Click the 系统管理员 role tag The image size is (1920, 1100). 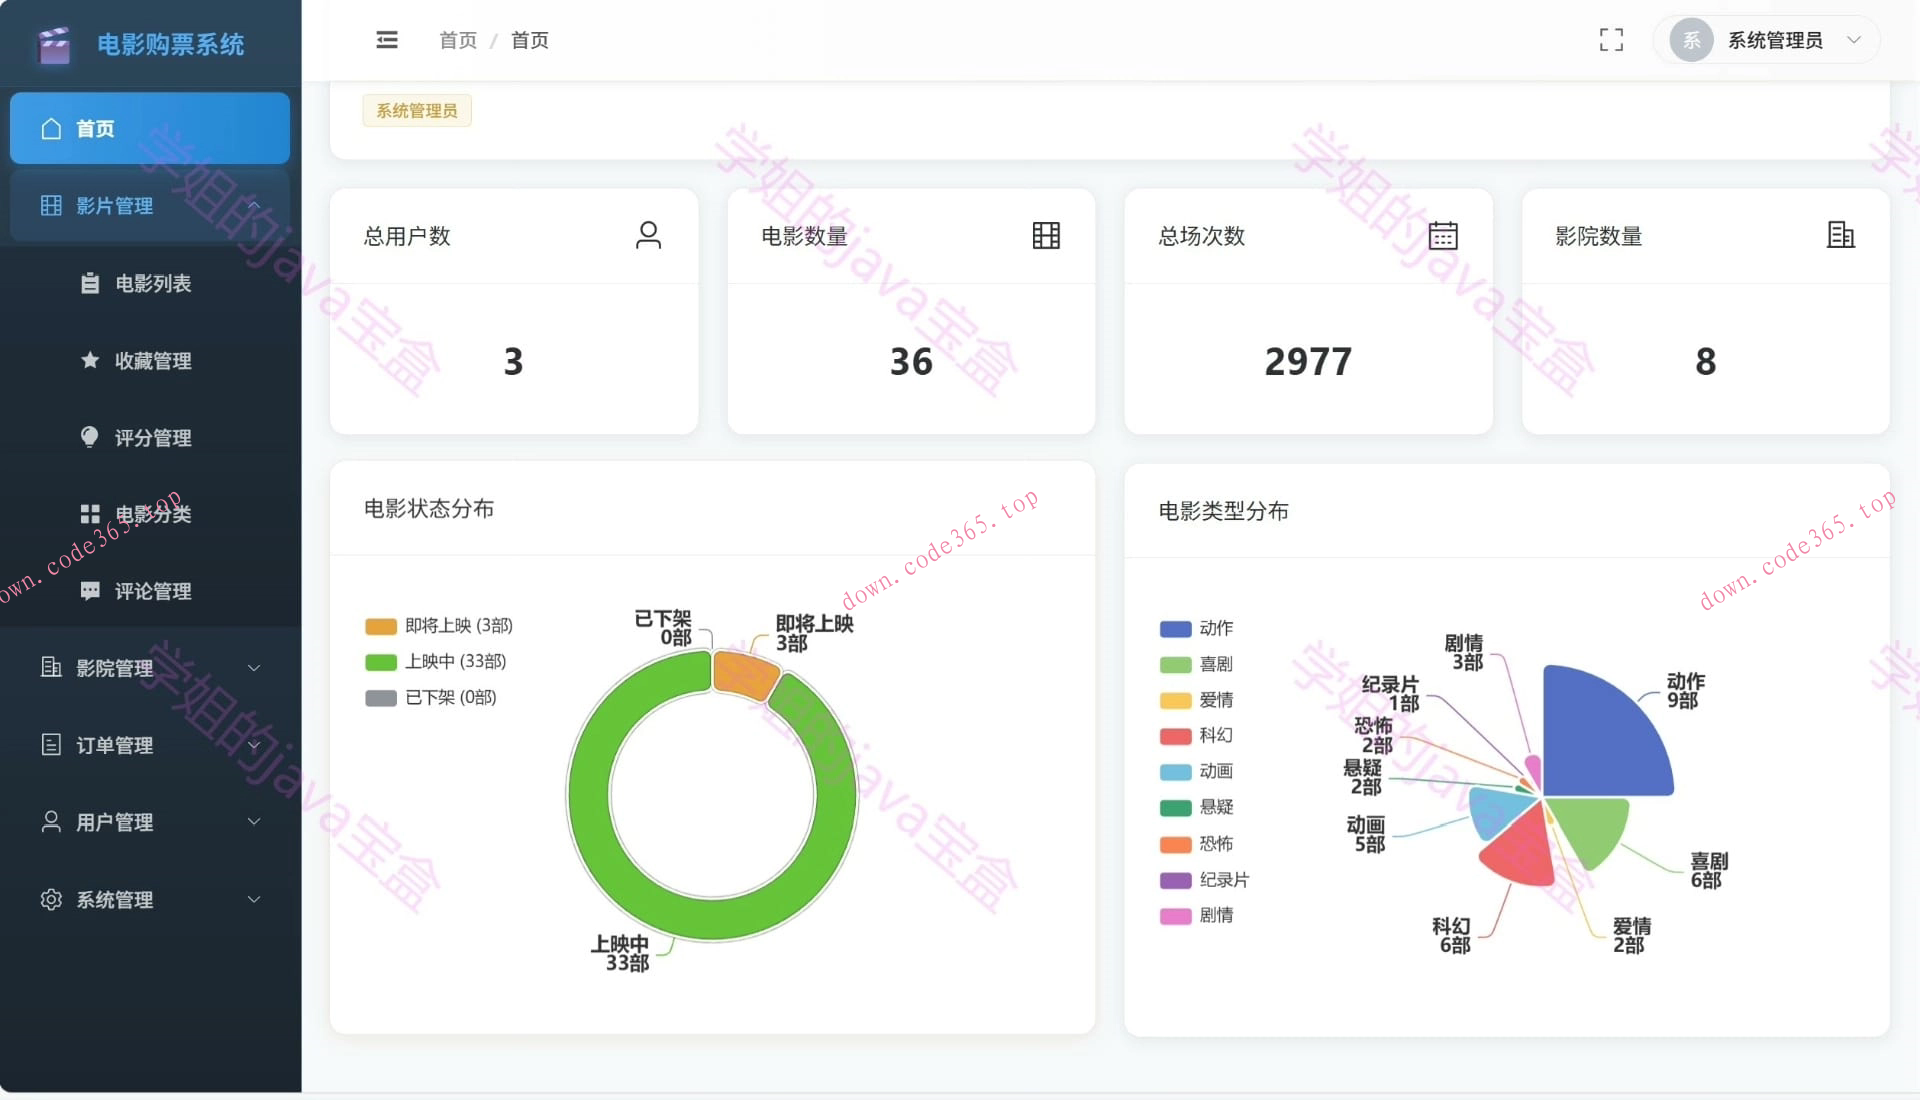(417, 111)
